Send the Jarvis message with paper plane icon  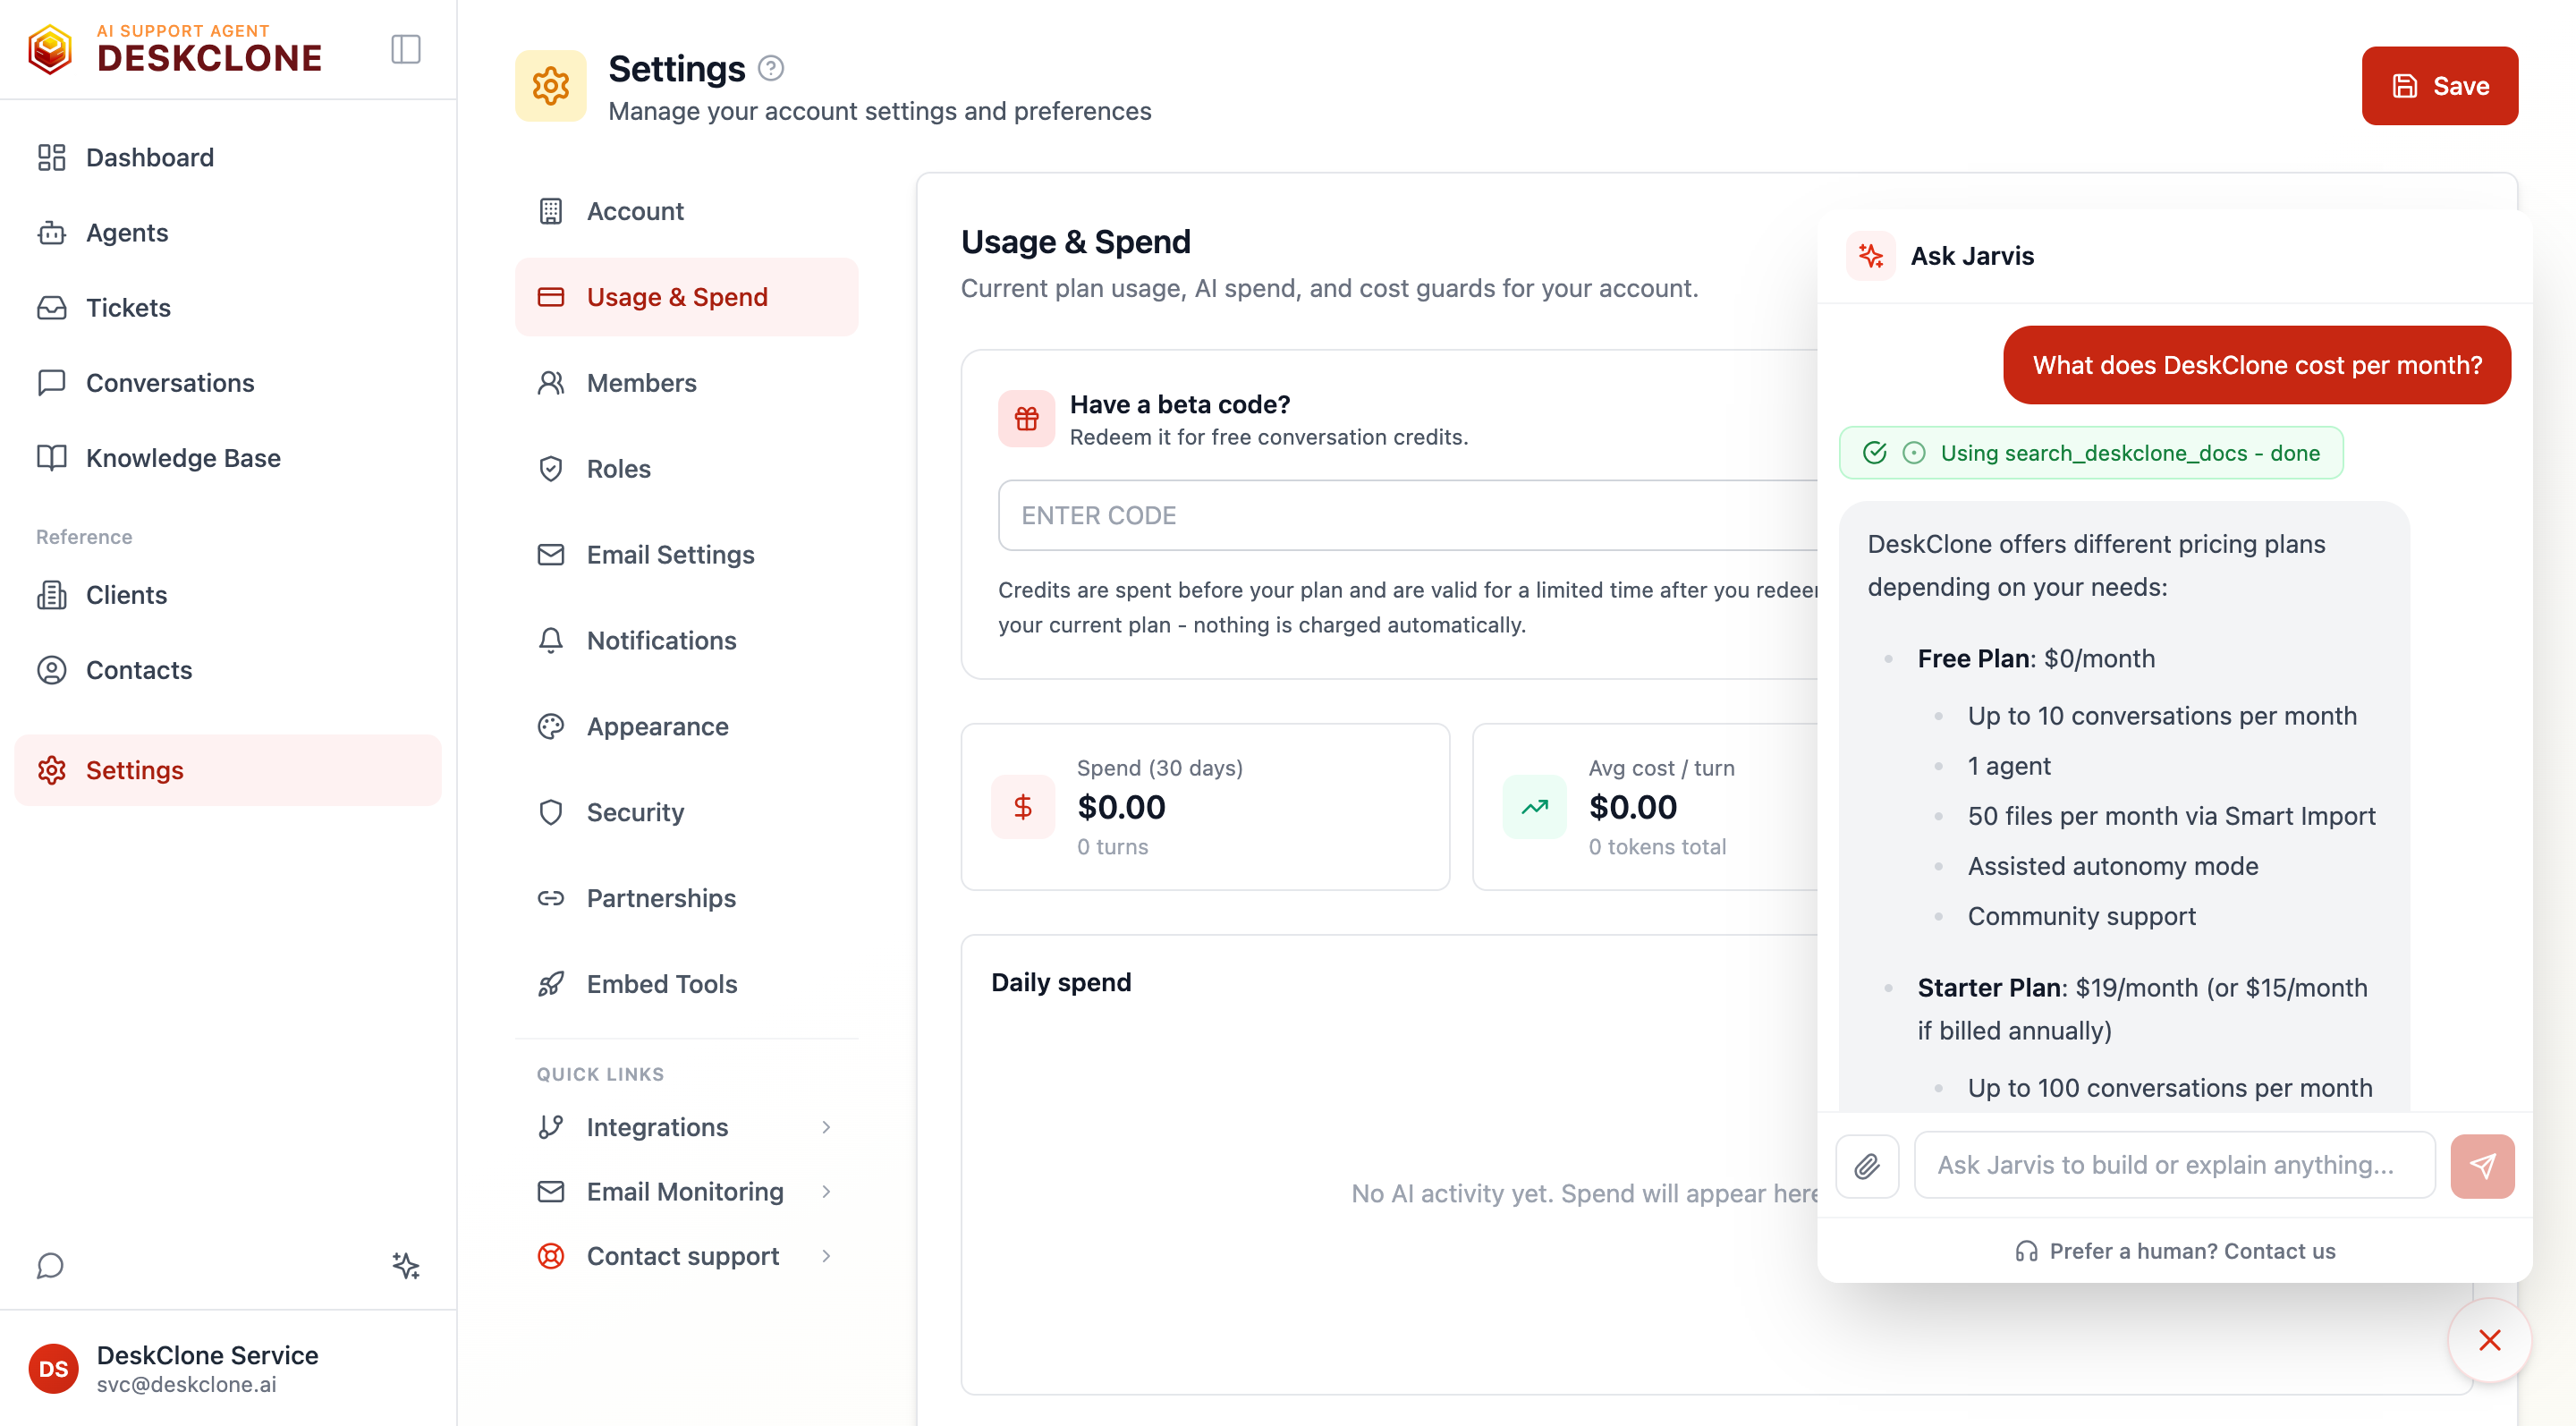point(2482,1166)
